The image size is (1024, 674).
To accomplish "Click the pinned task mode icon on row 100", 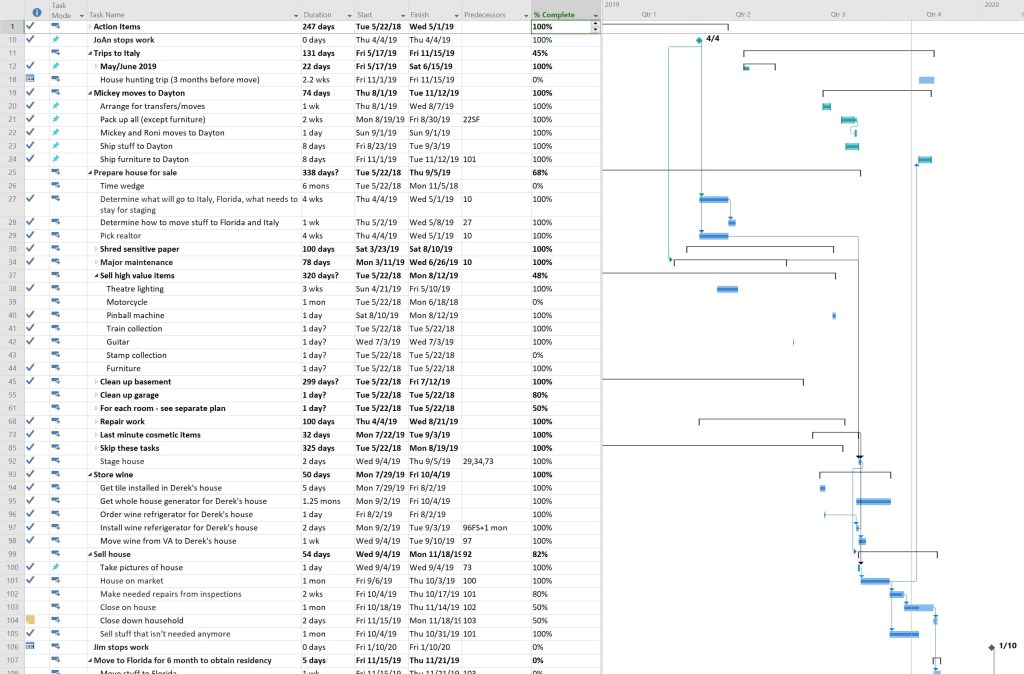I will pyautogui.click(x=57, y=567).
